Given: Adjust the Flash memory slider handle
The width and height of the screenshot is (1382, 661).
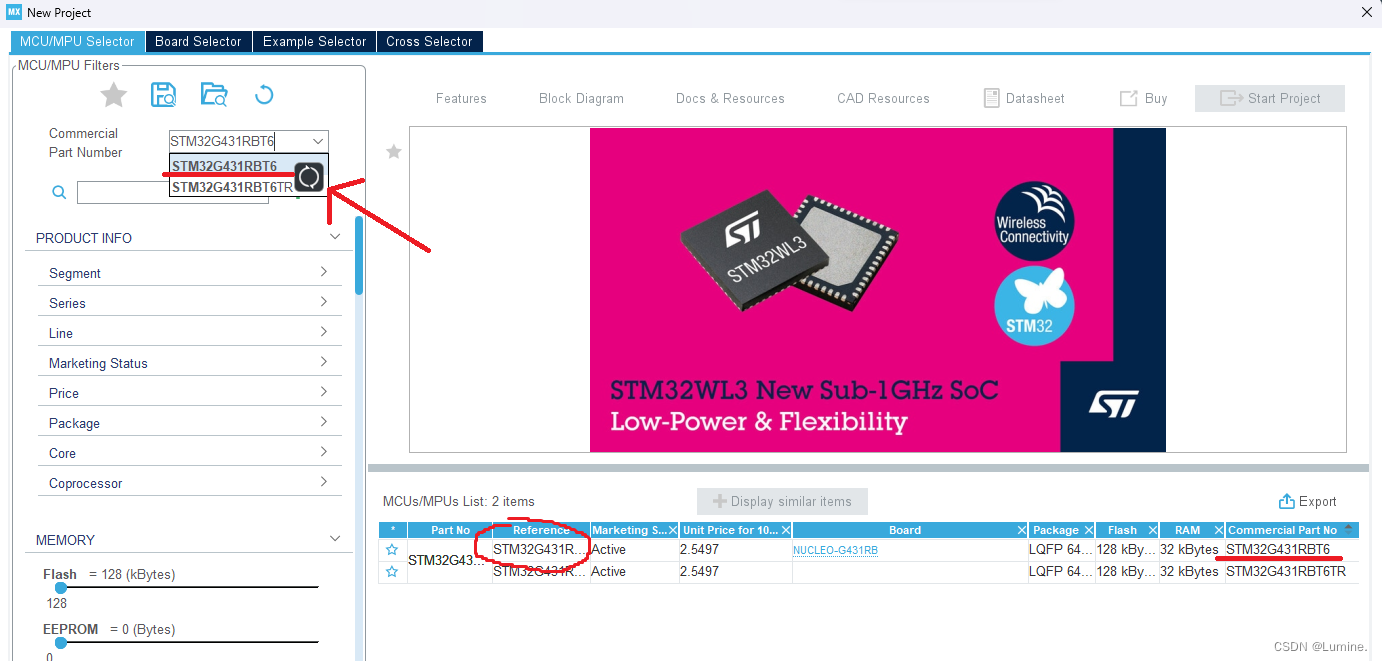Looking at the screenshot, I should pyautogui.click(x=60, y=587).
